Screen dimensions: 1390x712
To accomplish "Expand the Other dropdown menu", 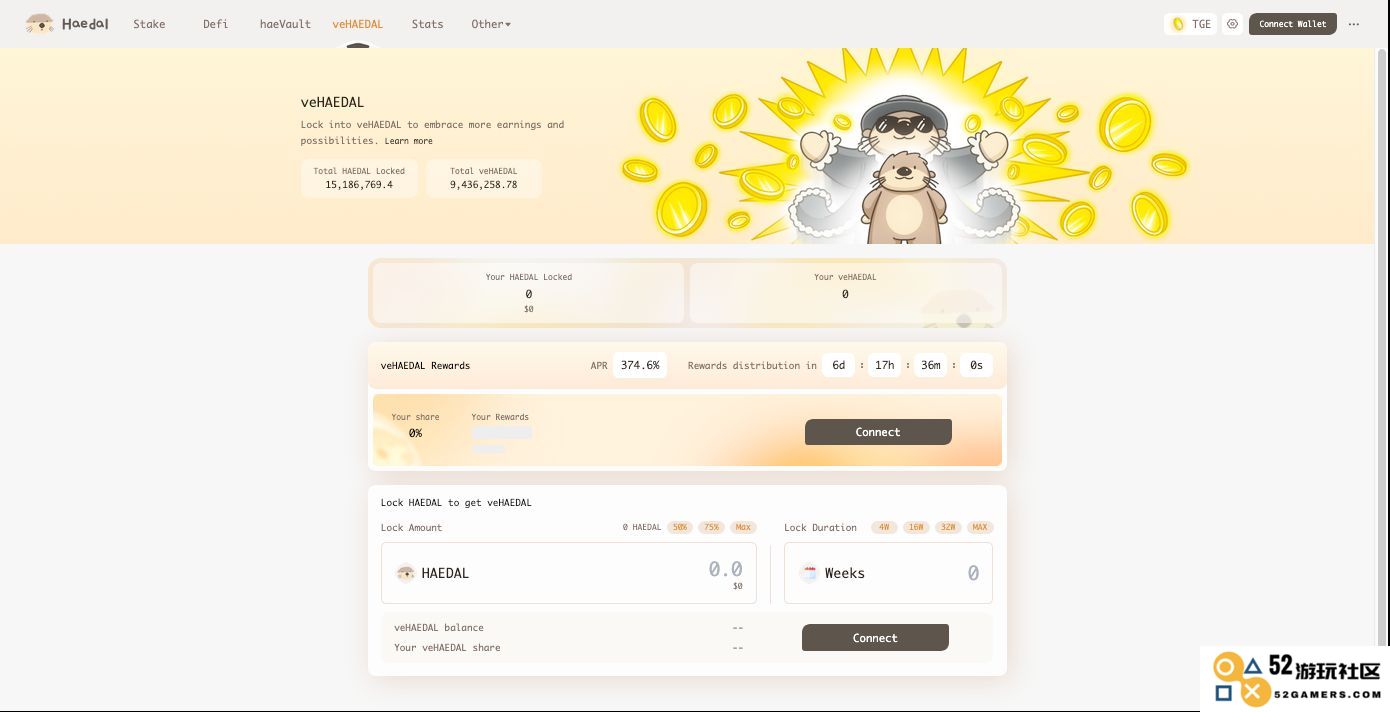I will click(491, 24).
